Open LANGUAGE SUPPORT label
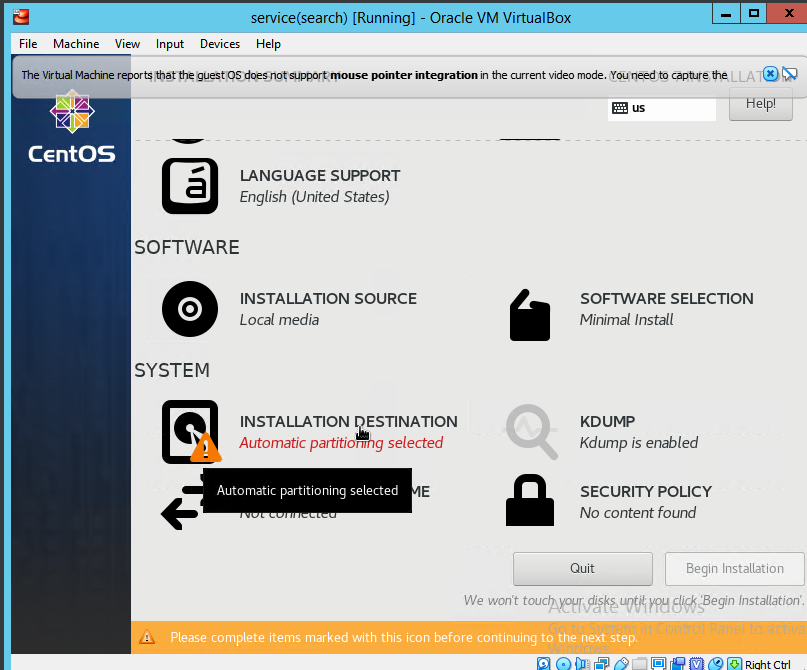The height and width of the screenshot is (670, 807). point(320,175)
